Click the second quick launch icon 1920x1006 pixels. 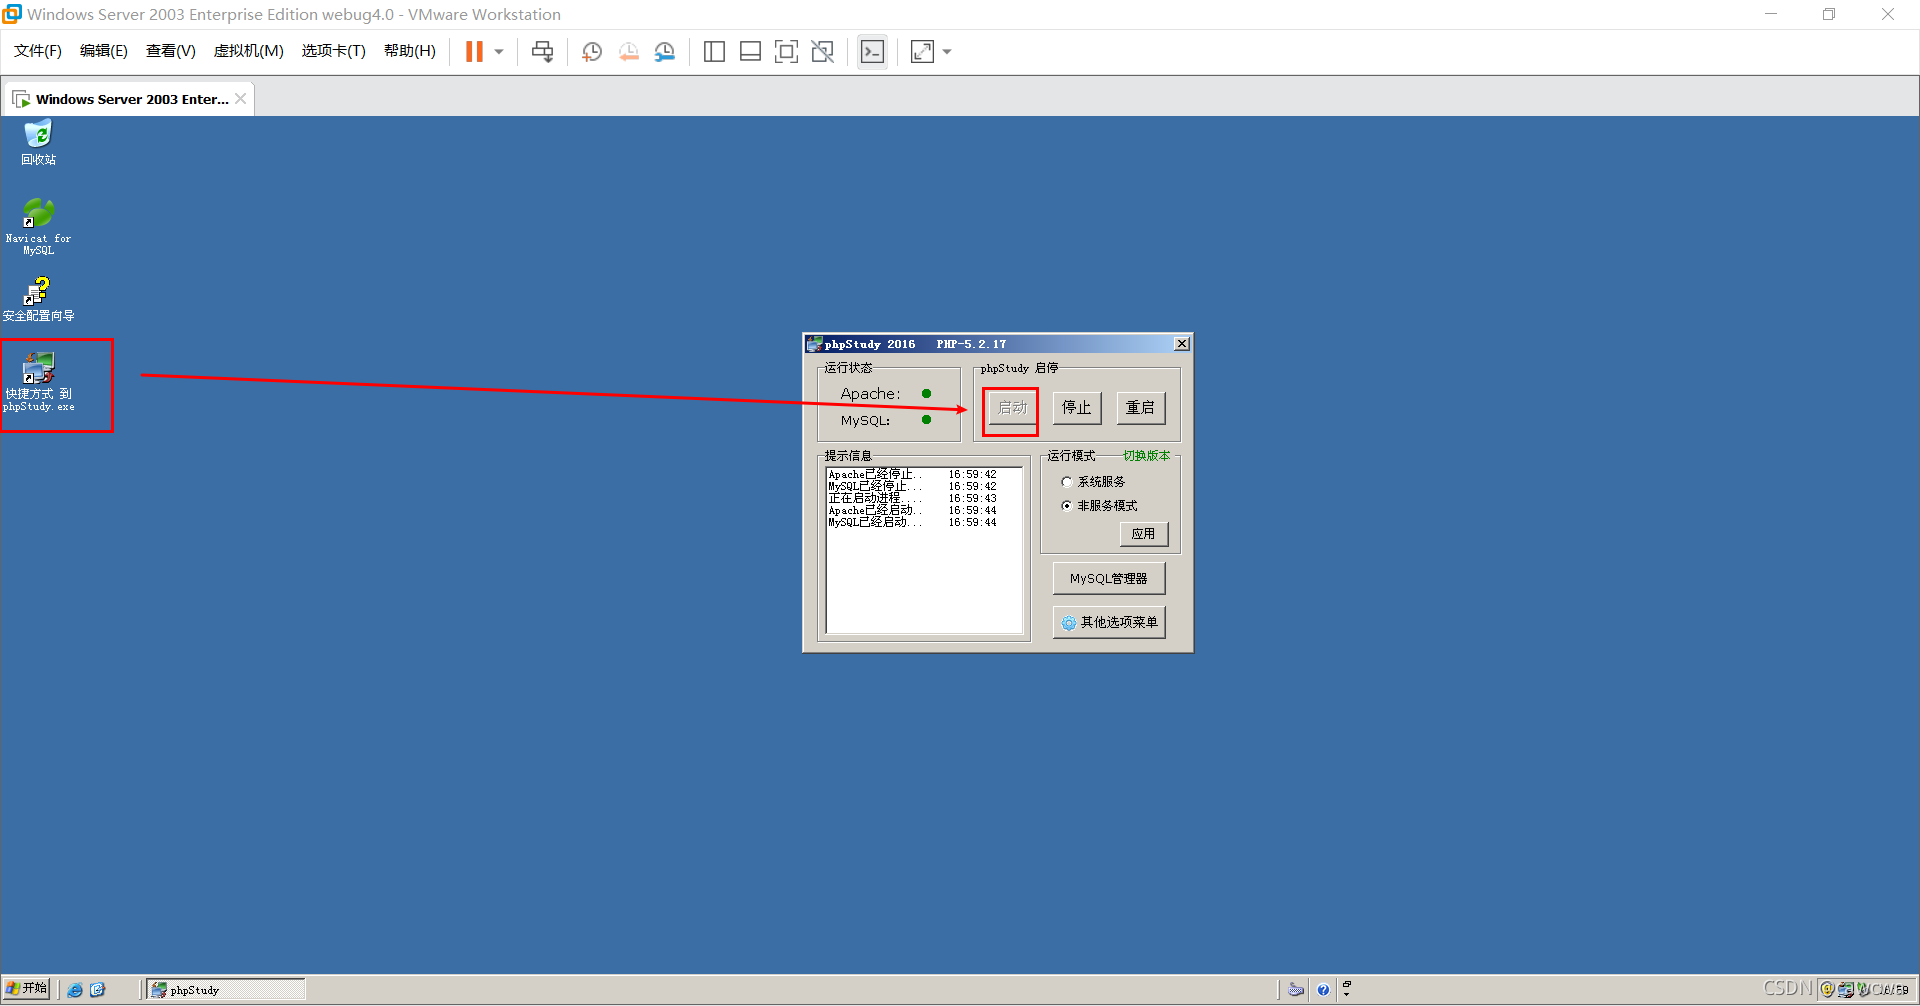tap(98, 990)
